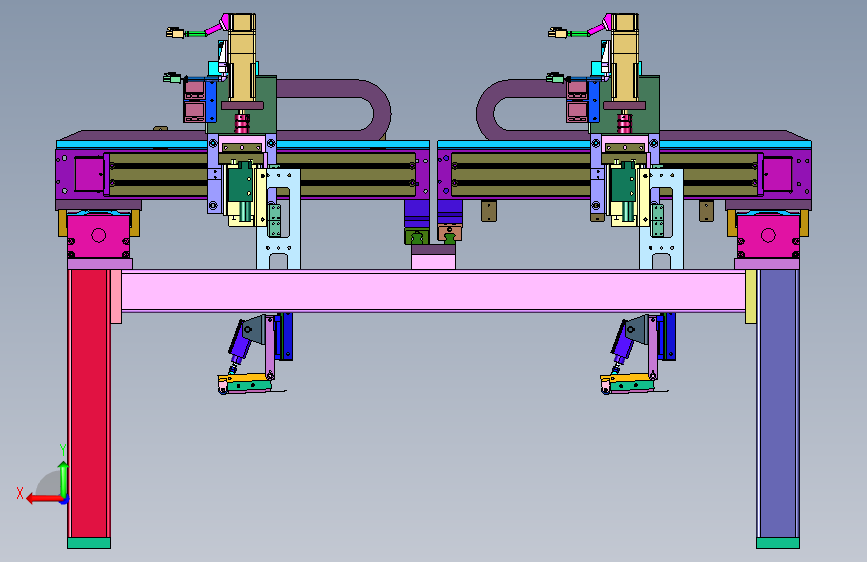The image size is (867, 562).
Task: Select the green foot pad under red leg
Action: click(x=89, y=543)
